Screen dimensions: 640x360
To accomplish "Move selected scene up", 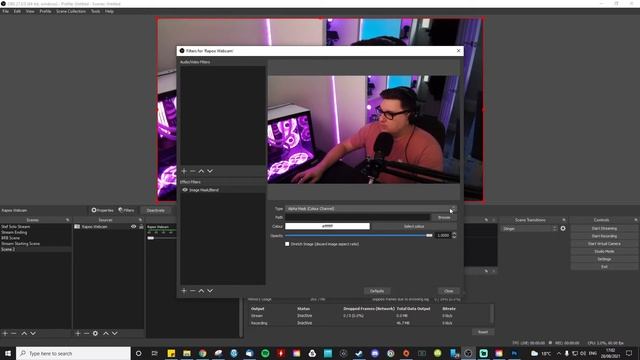I will pyautogui.click(x=24, y=333).
